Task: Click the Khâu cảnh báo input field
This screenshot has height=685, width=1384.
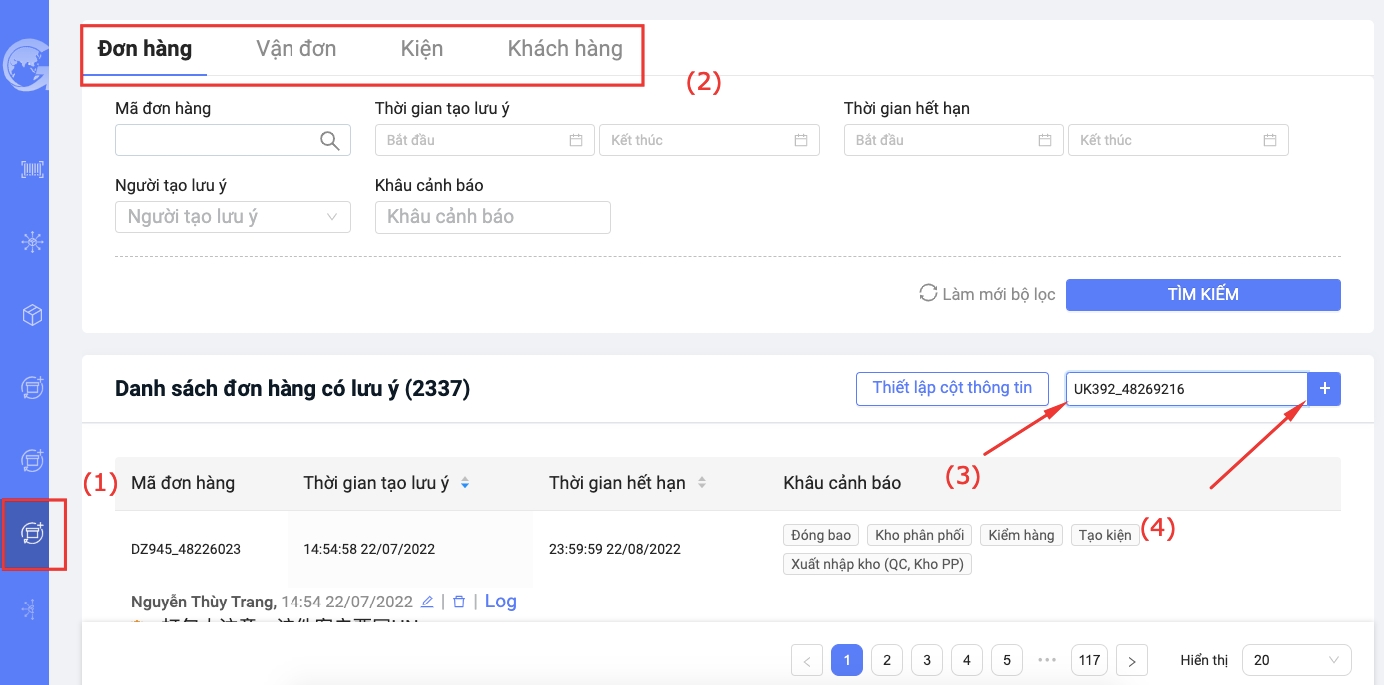Action: tap(492, 217)
